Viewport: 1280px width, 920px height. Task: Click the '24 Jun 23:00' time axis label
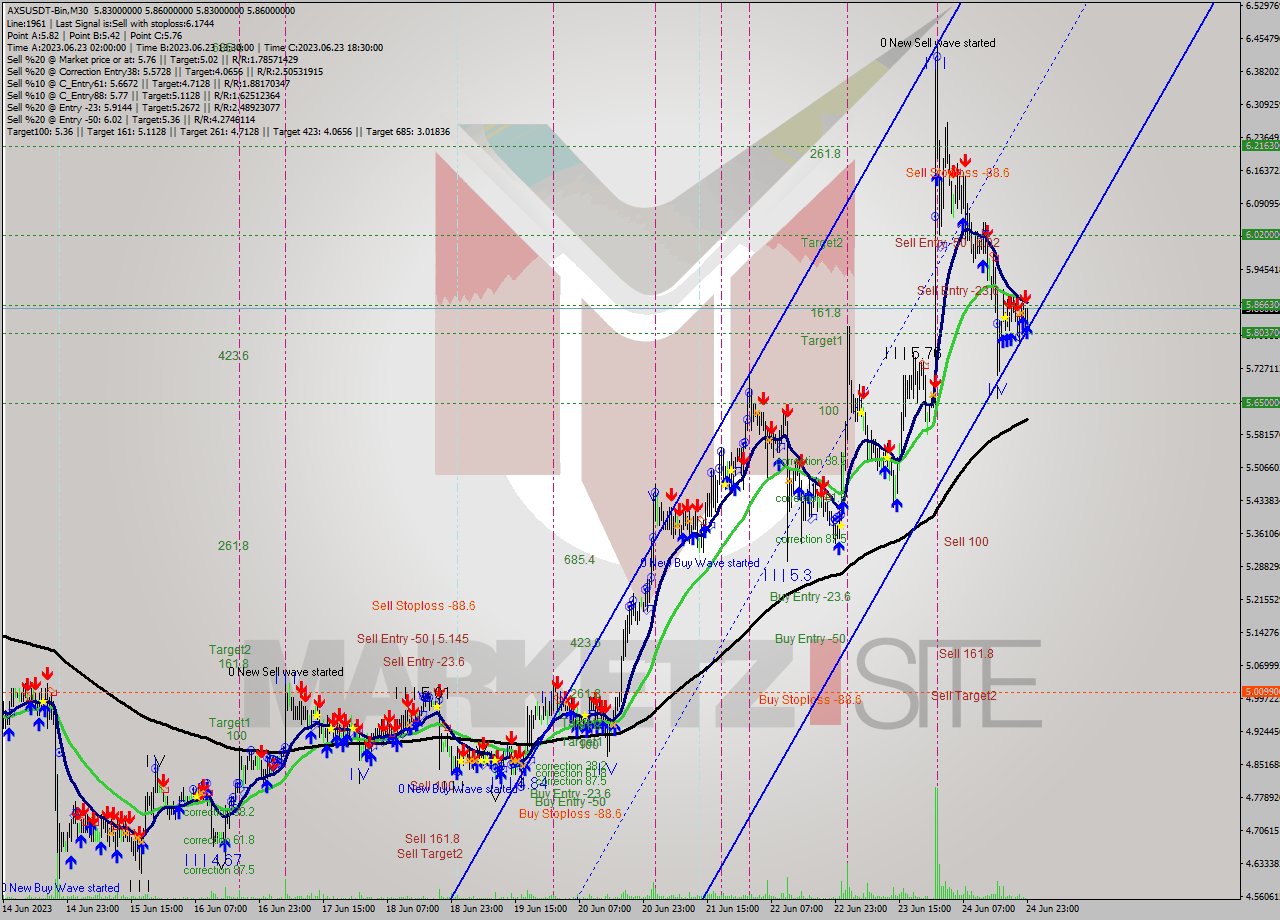(x=1052, y=909)
